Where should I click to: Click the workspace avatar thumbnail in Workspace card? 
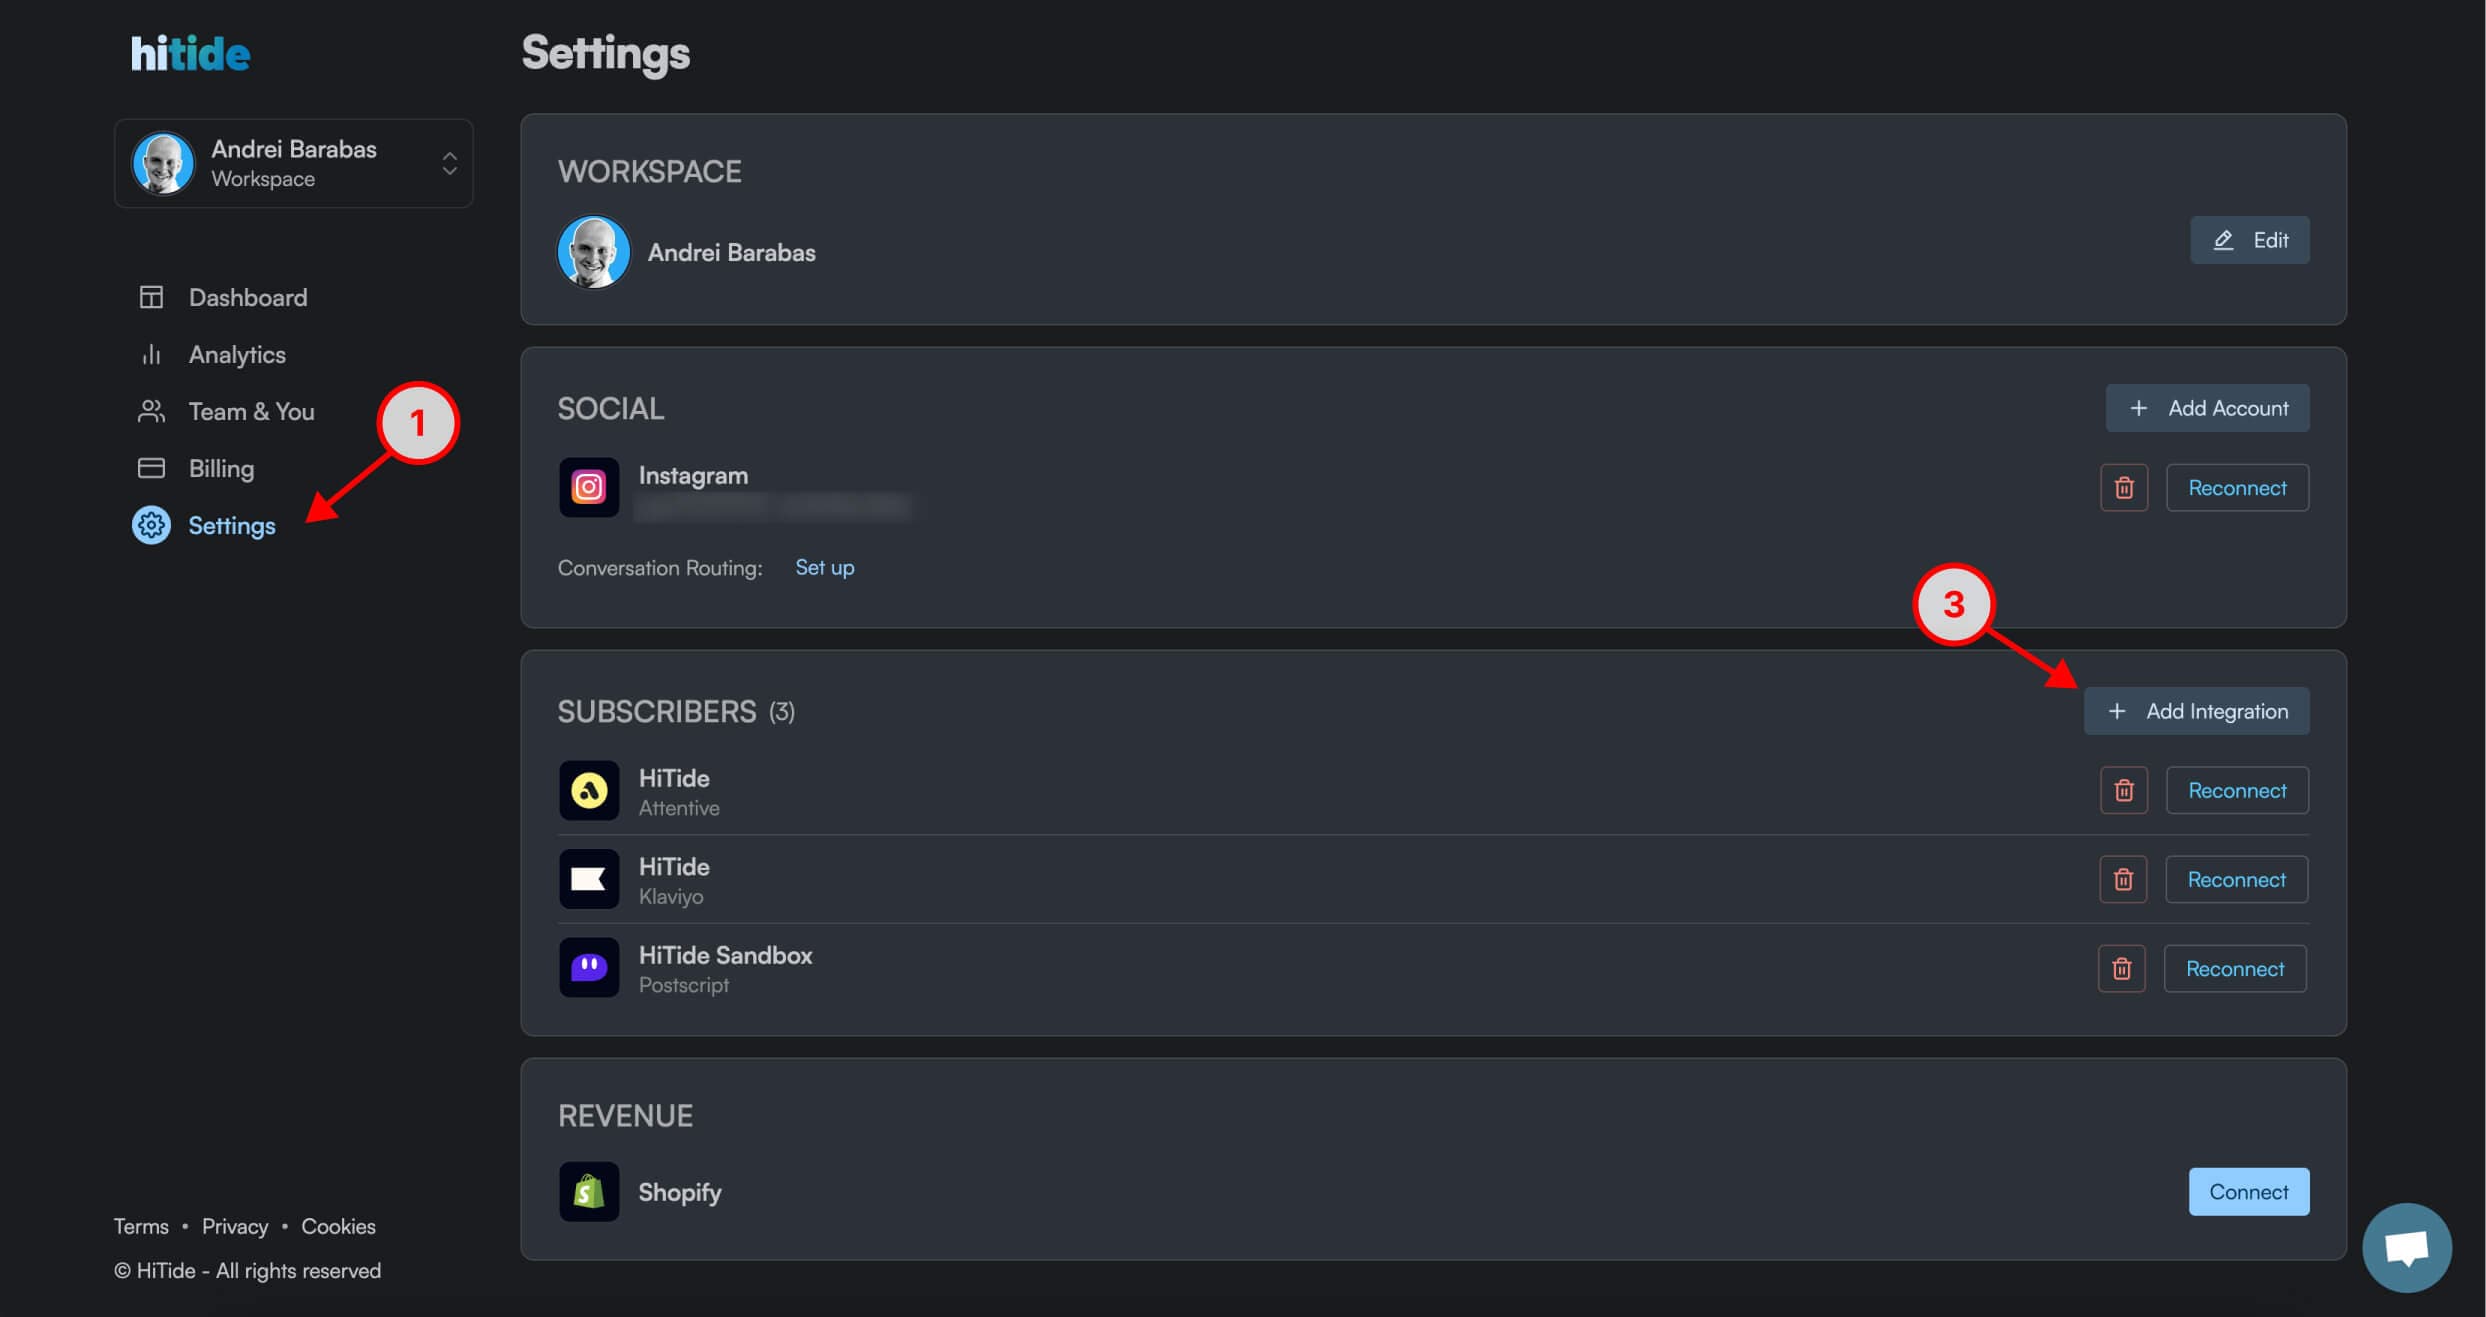pos(593,253)
